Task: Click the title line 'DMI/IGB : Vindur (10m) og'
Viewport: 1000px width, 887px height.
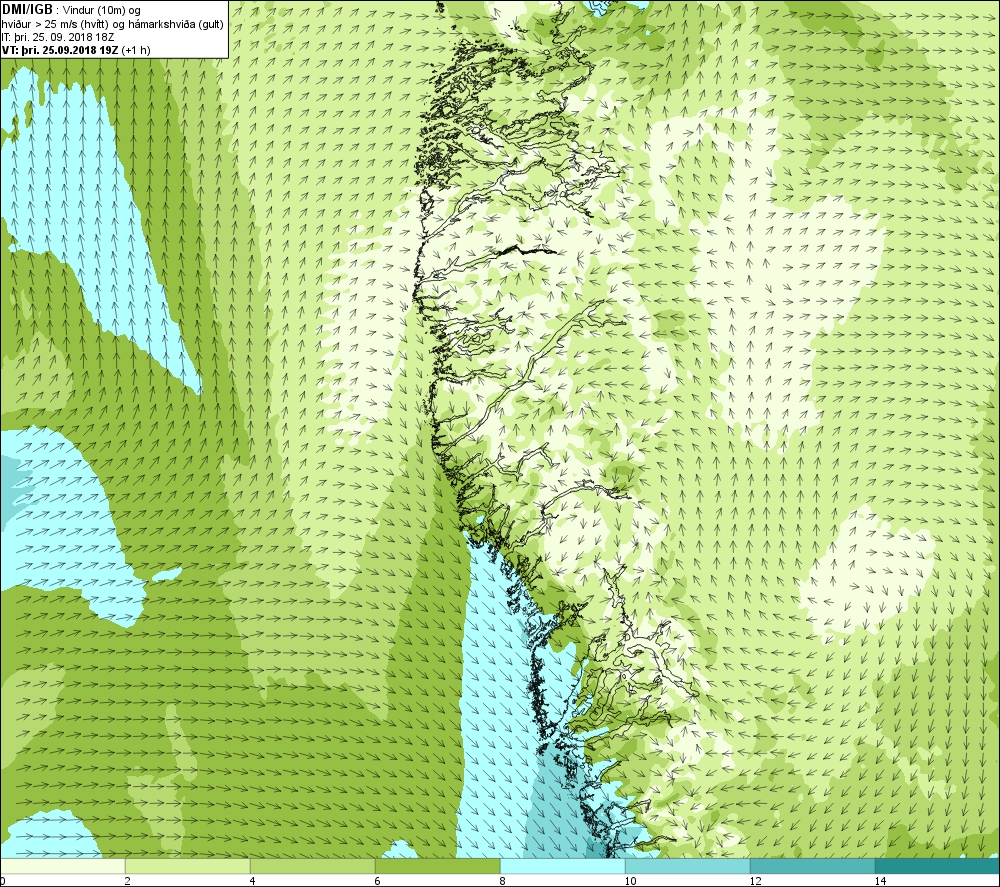Action: [x=72, y=10]
